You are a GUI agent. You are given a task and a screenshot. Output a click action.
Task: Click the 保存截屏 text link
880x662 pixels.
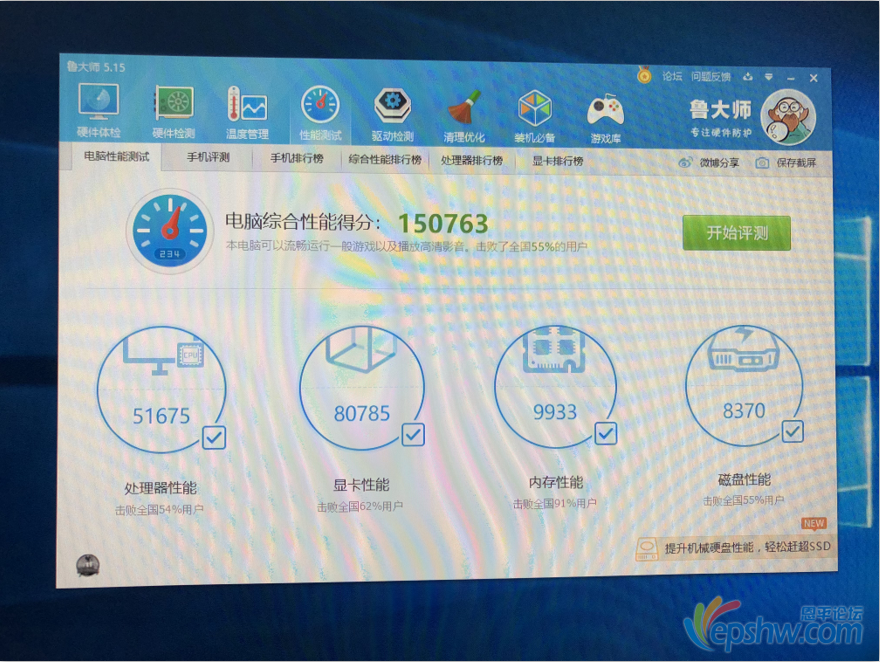tap(796, 163)
